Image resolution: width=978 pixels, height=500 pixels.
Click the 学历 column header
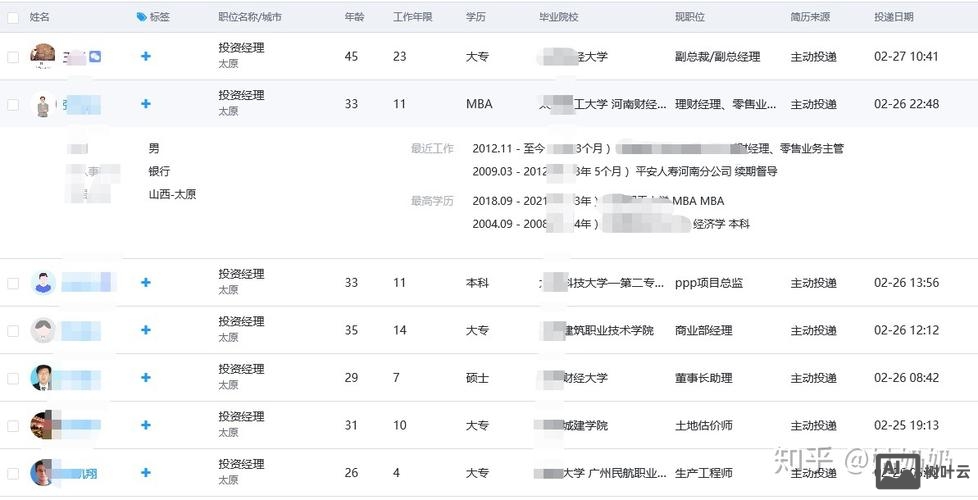[x=475, y=17]
